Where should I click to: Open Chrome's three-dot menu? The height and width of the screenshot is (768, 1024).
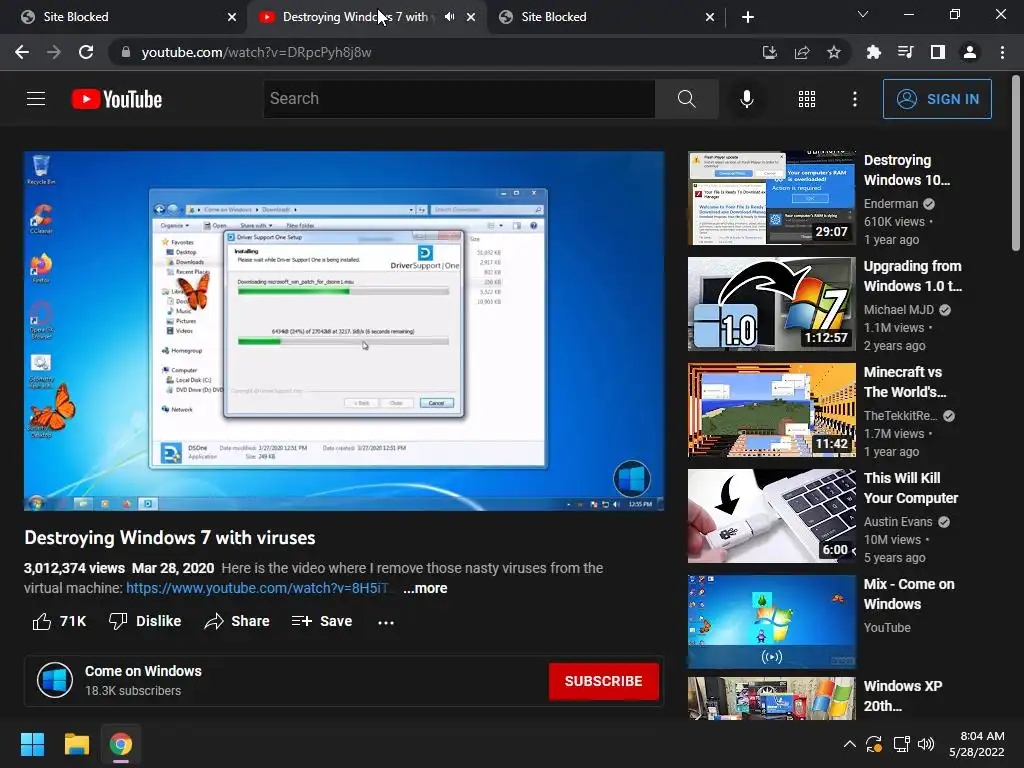pyautogui.click(x=1002, y=52)
